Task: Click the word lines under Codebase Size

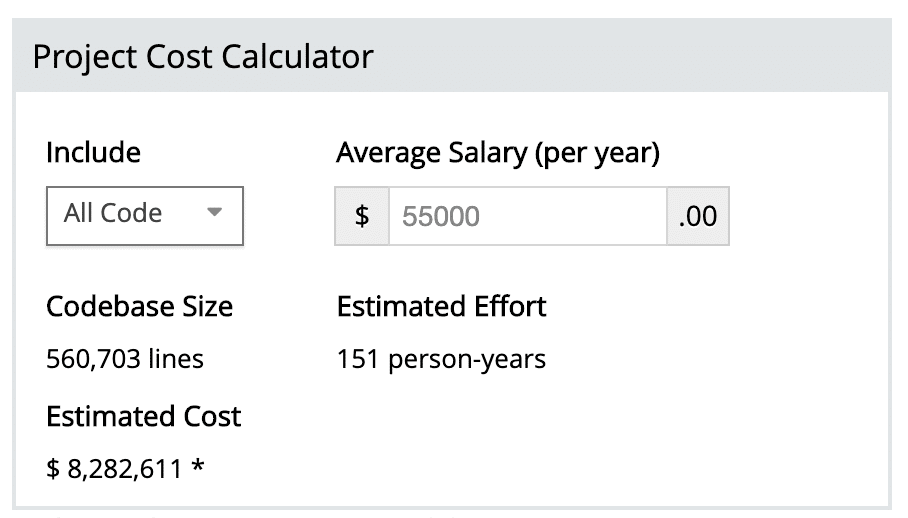Action: (175, 359)
